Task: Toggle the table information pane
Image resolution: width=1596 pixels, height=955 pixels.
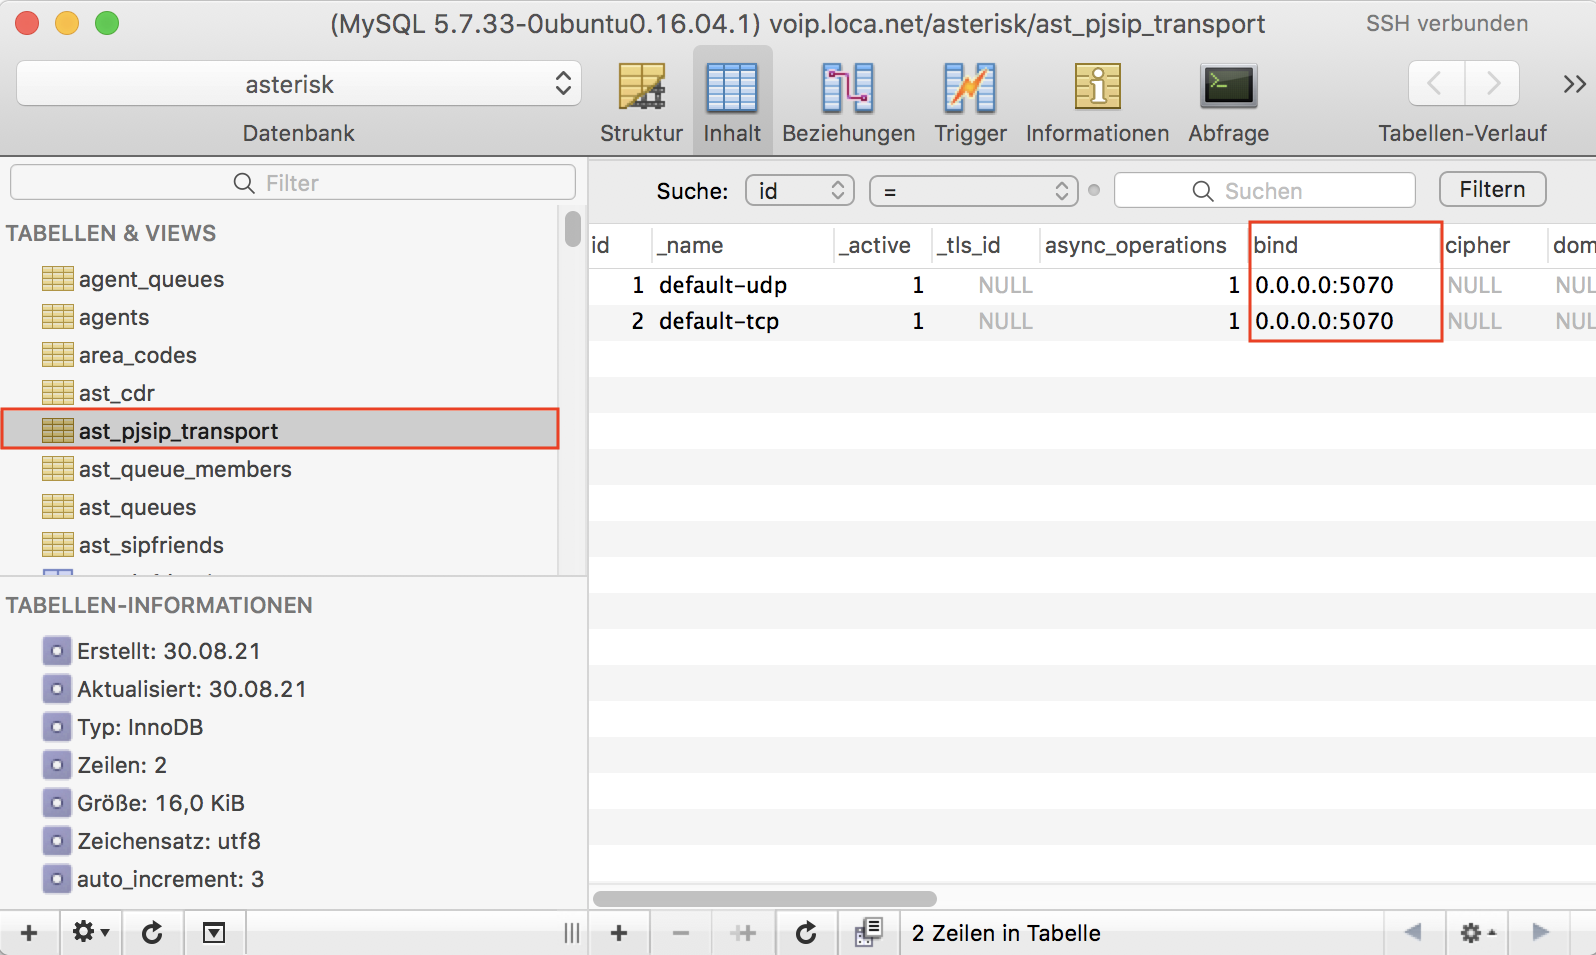Action: 214,933
